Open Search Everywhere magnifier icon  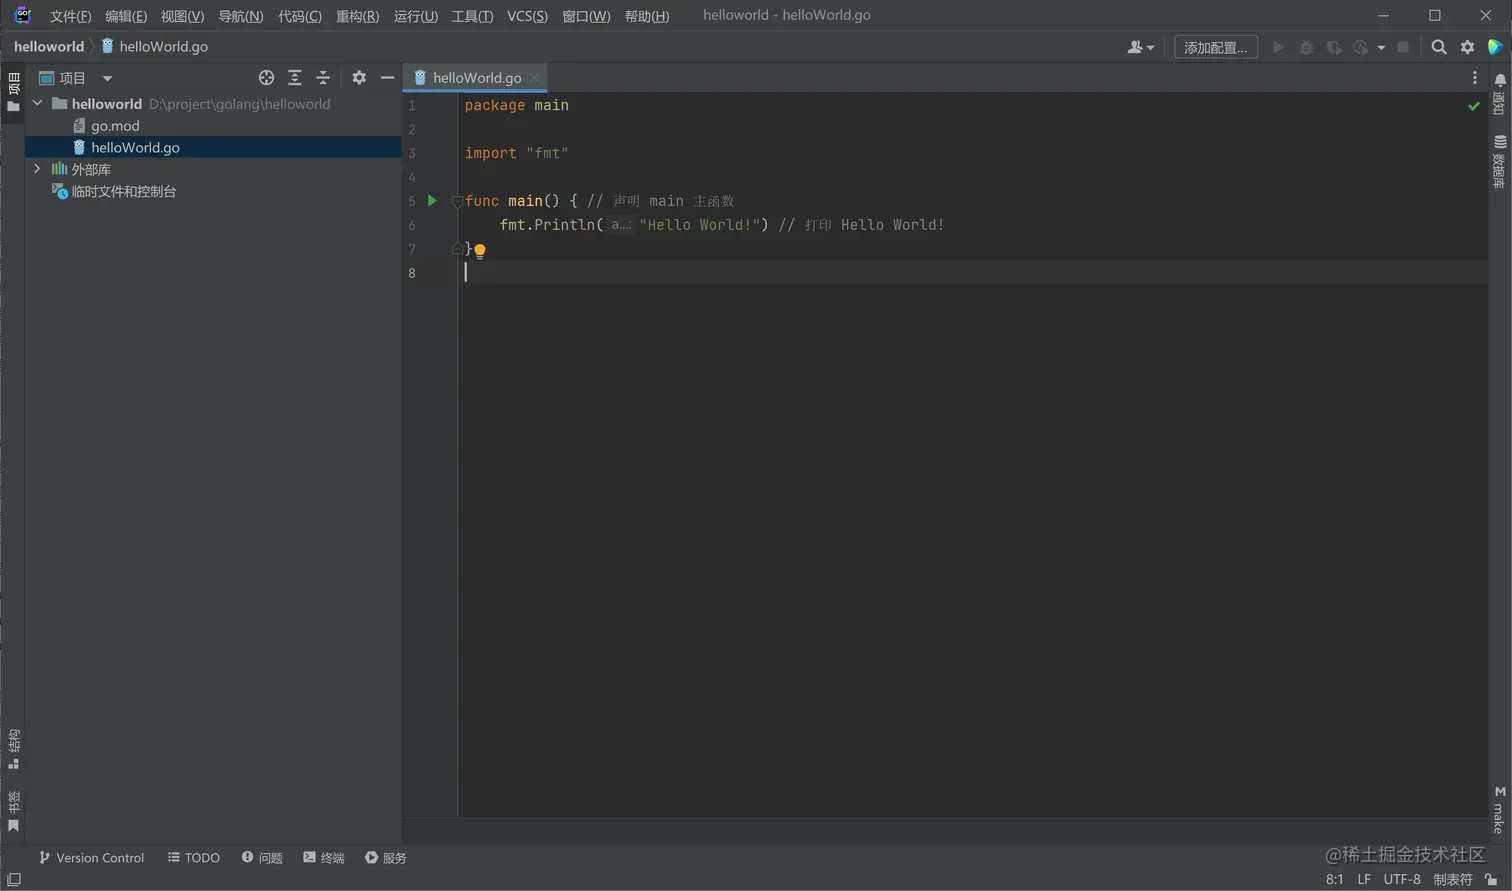click(1439, 47)
